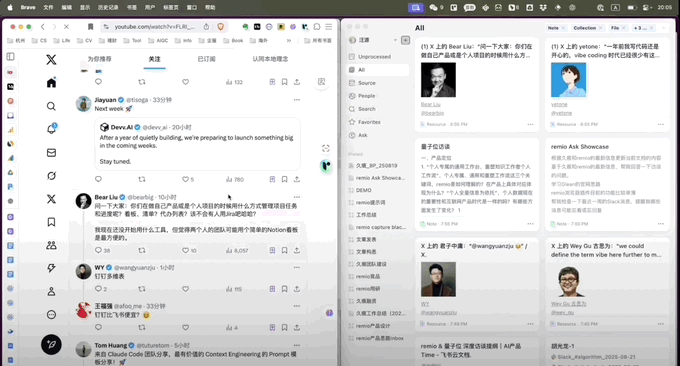The image size is (680, 366).
Task: Reply to Bear Liu's tweet with 38 replies
Action: pos(98,250)
